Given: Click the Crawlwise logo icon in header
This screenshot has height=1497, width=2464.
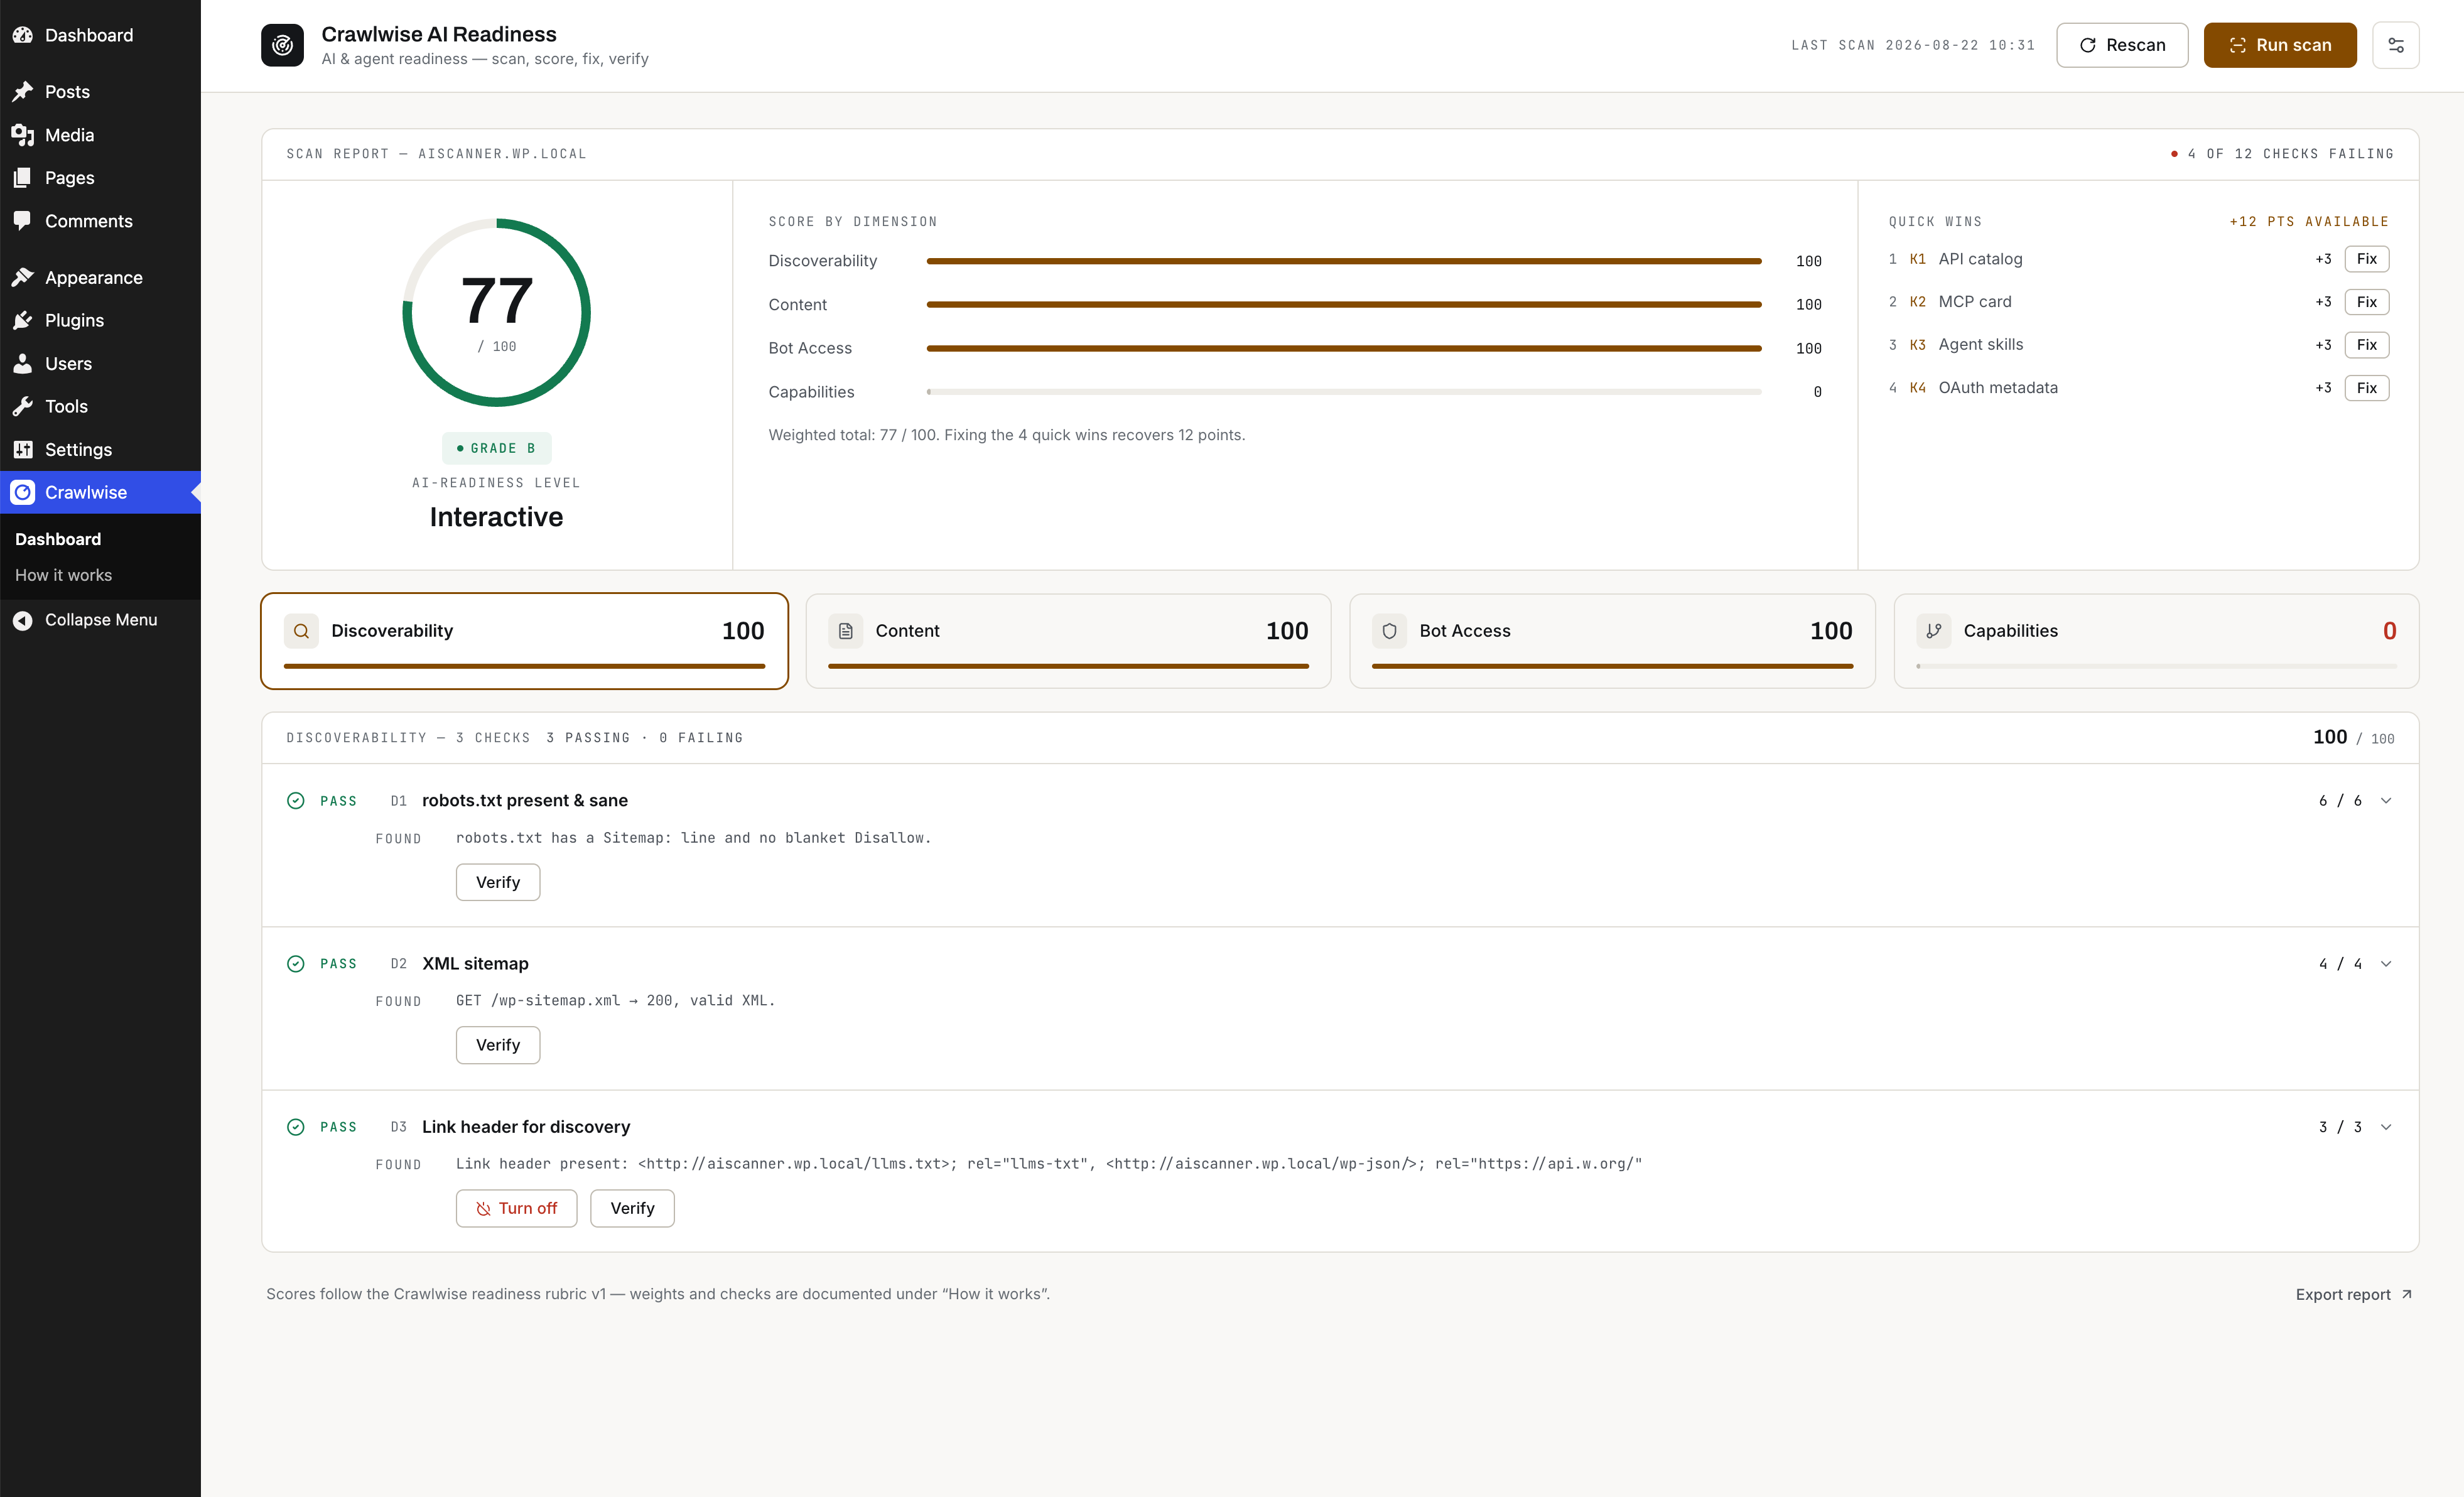Looking at the screenshot, I should pos(282,45).
